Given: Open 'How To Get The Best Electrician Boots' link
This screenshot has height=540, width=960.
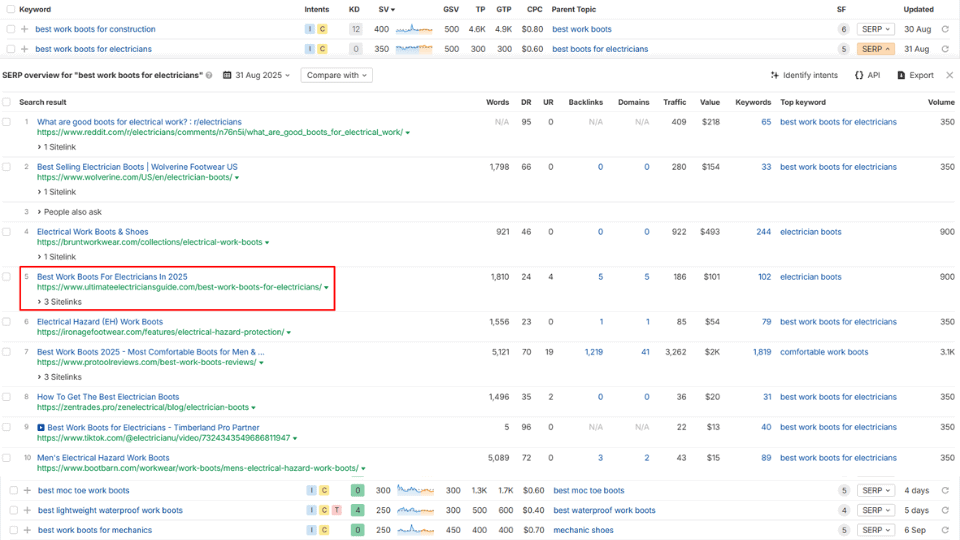Looking at the screenshot, I should click(108, 397).
